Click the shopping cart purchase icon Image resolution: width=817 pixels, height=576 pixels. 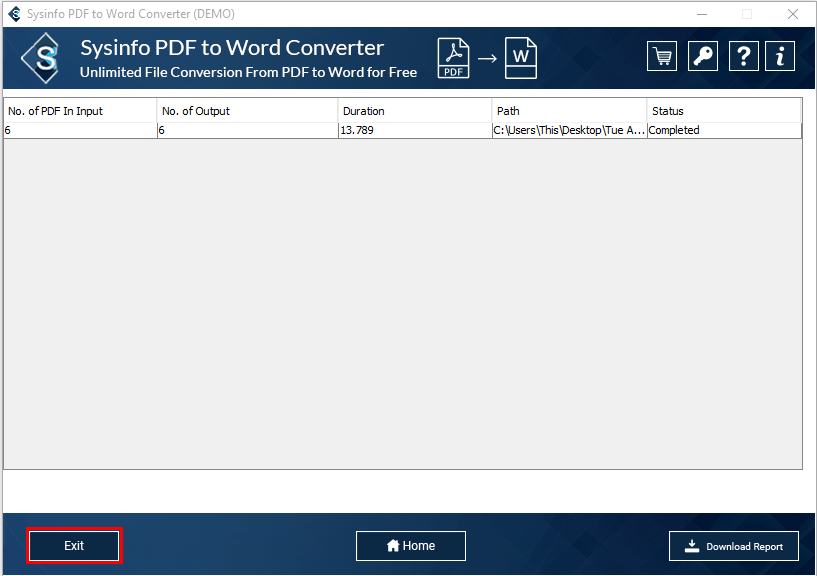(662, 57)
